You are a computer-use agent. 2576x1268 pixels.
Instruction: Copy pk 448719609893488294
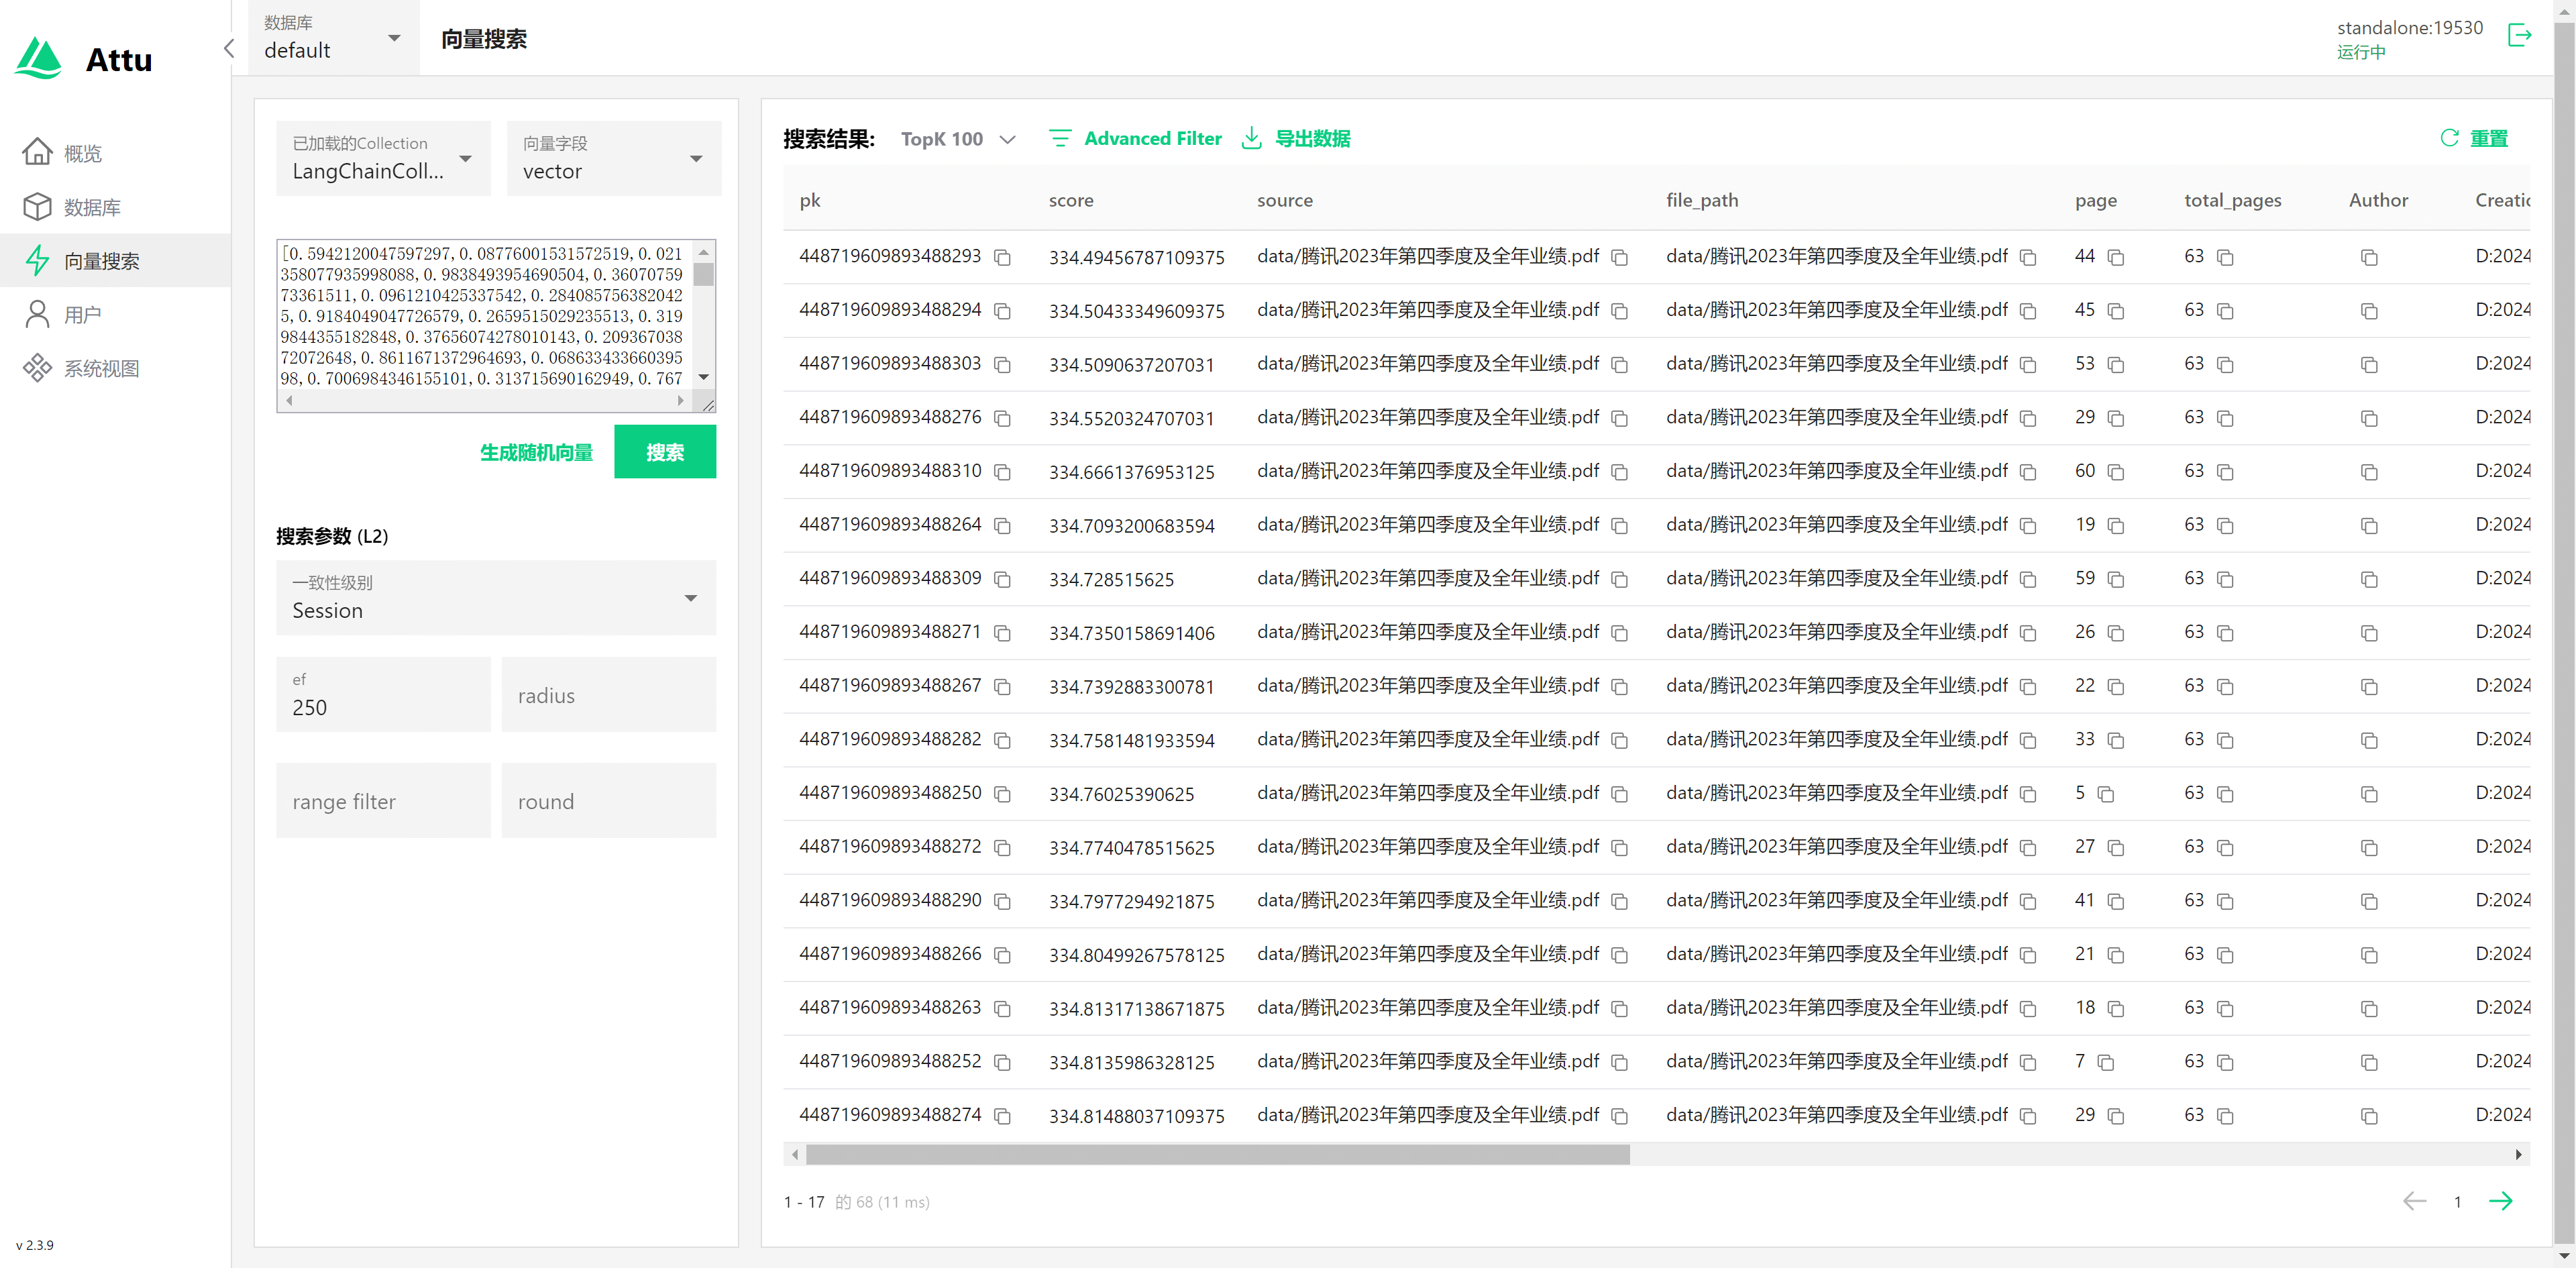1002,312
